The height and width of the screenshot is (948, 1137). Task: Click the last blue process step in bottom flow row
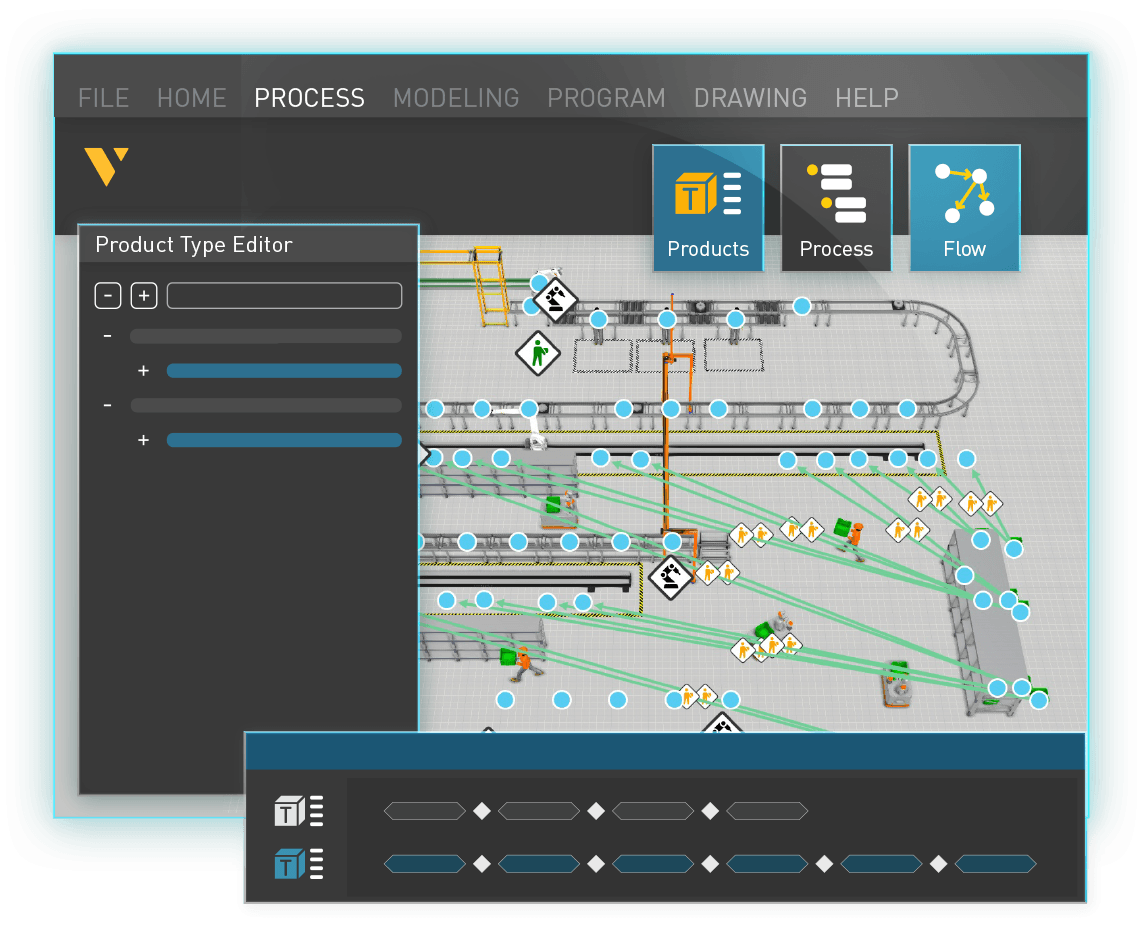click(996, 864)
